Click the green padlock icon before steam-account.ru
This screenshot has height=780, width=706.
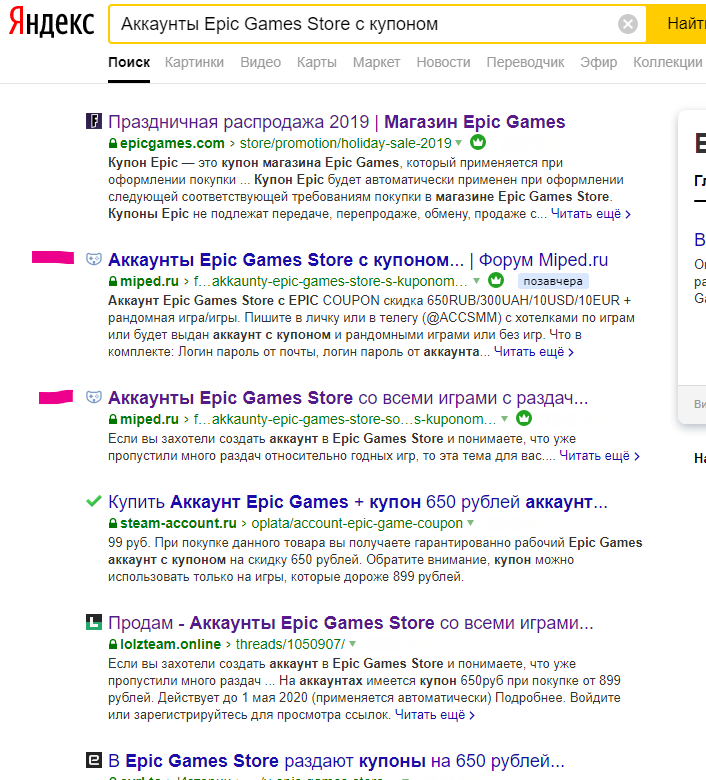[113, 523]
